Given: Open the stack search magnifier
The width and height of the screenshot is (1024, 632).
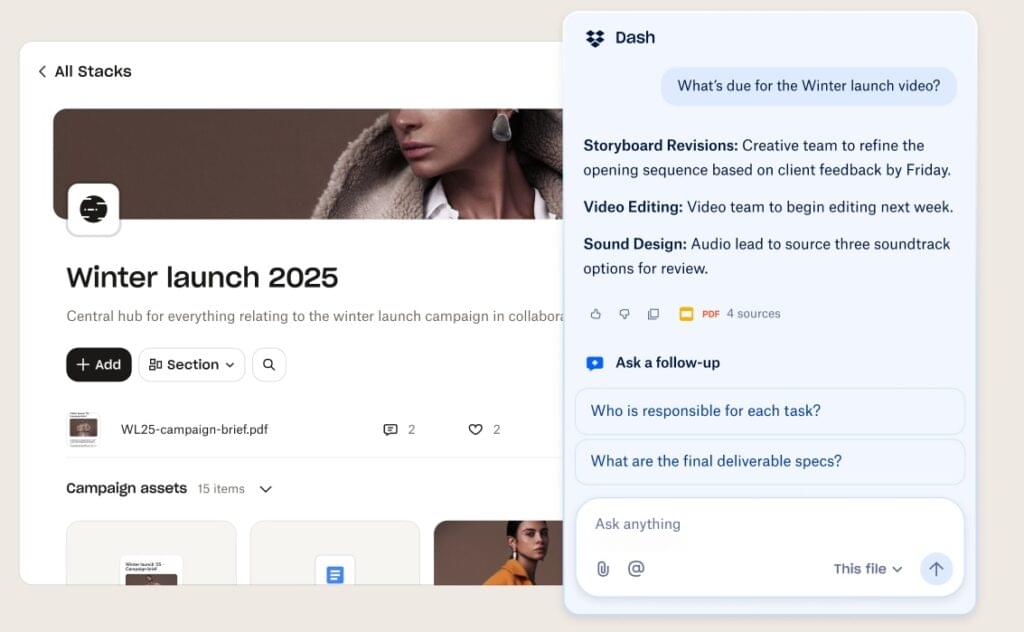Looking at the screenshot, I should pyautogui.click(x=269, y=364).
